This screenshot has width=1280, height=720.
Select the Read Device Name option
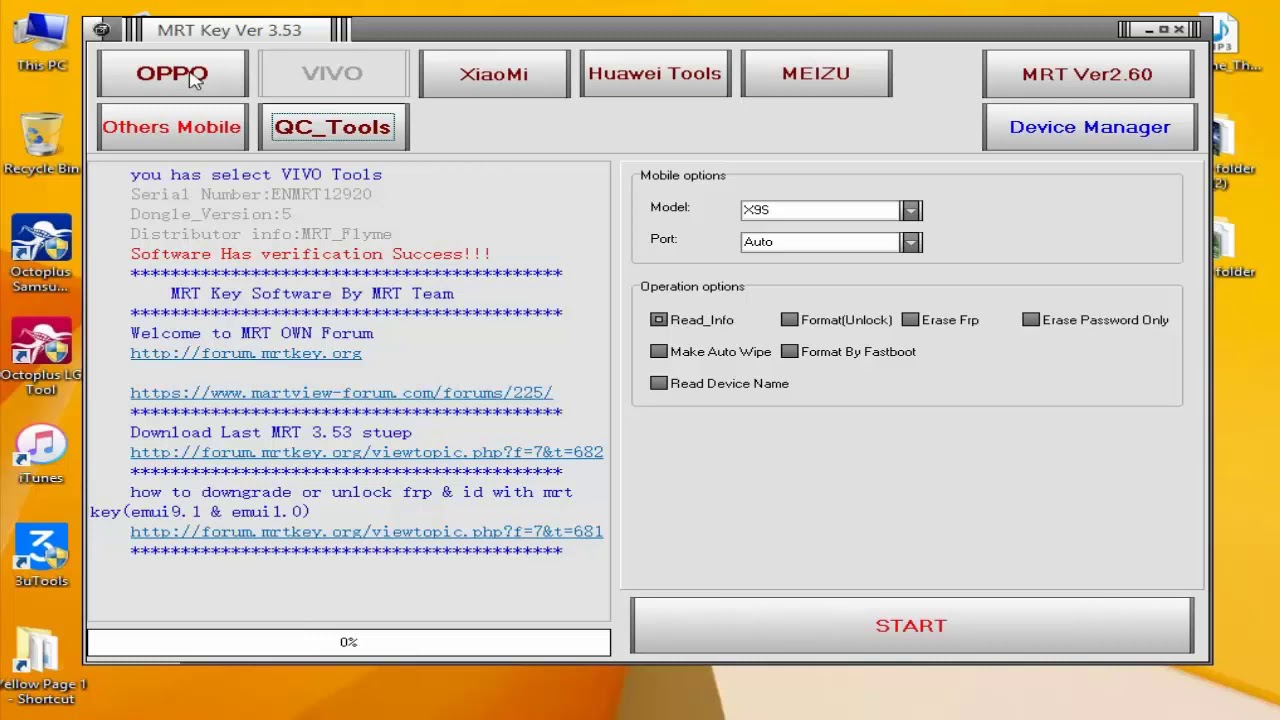720,384
